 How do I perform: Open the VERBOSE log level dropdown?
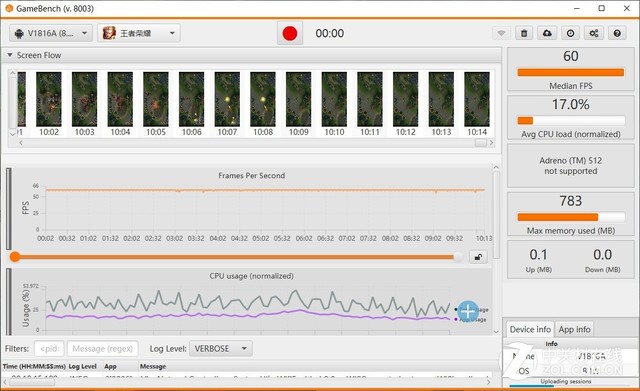click(221, 349)
